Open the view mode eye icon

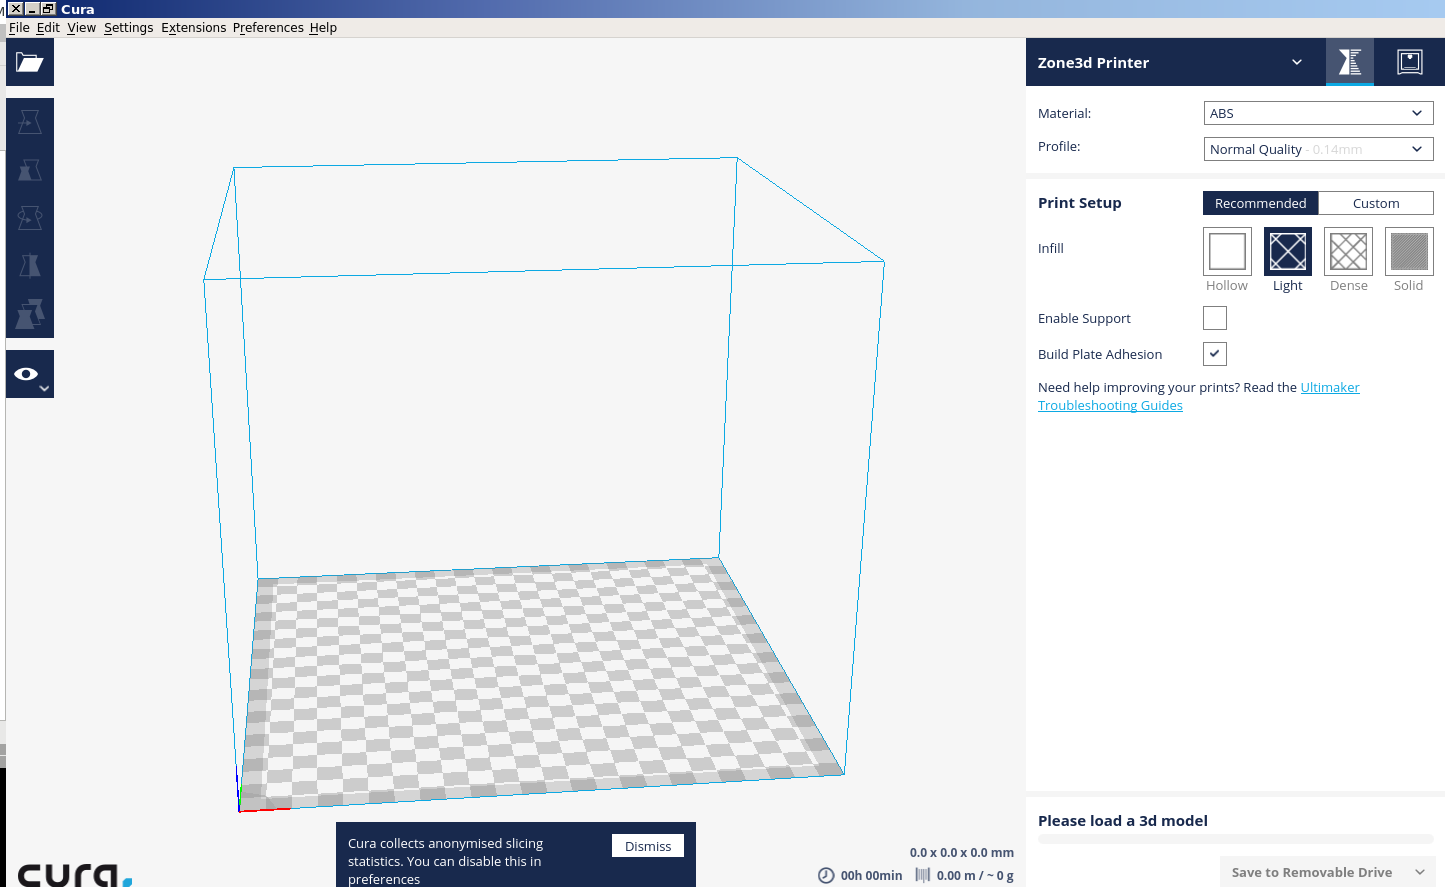[30, 374]
